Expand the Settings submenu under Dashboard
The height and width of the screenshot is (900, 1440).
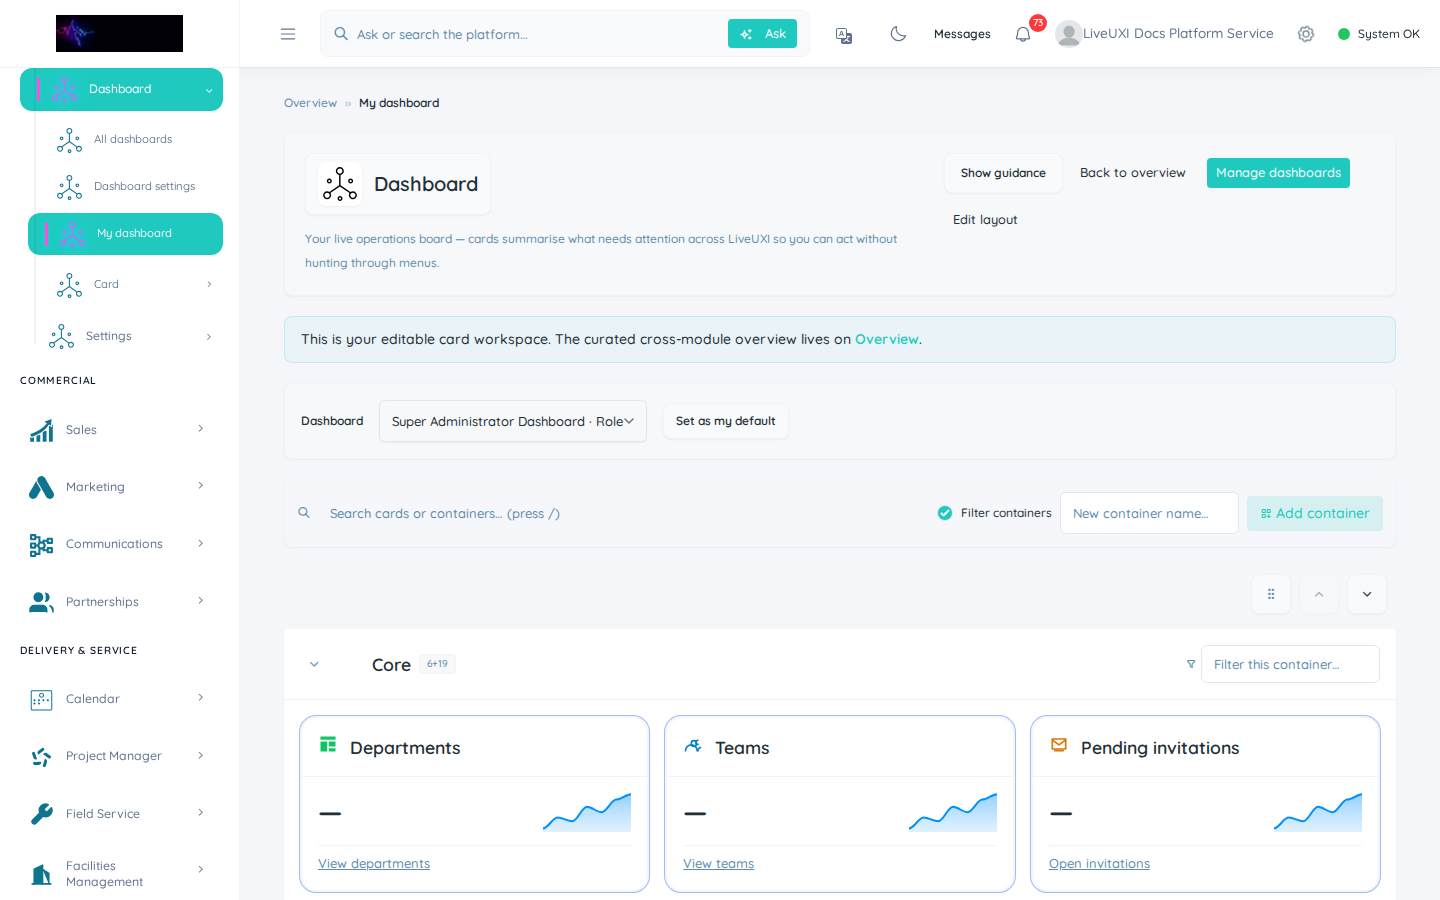coord(209,336)
